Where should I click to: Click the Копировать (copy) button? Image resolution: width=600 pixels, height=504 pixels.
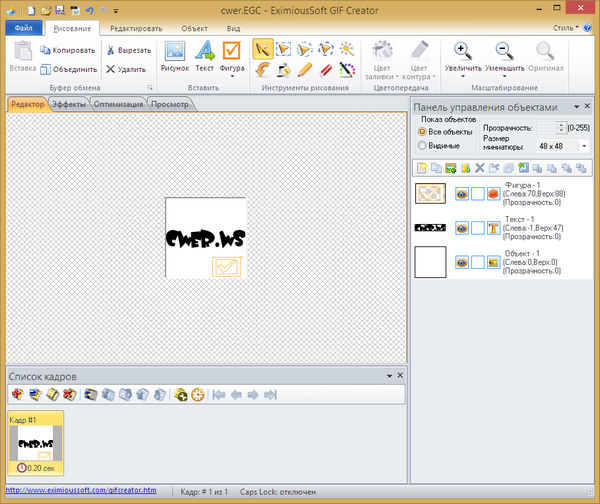[68, 50]
